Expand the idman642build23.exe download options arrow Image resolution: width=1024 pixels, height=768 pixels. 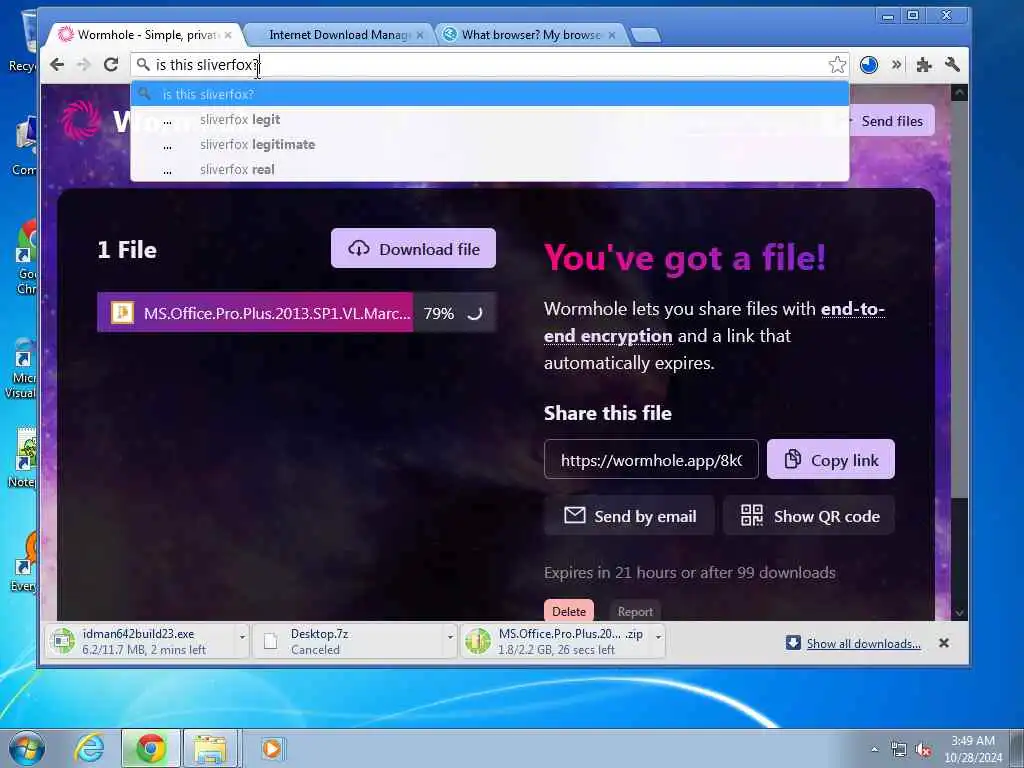click(242, 637)
